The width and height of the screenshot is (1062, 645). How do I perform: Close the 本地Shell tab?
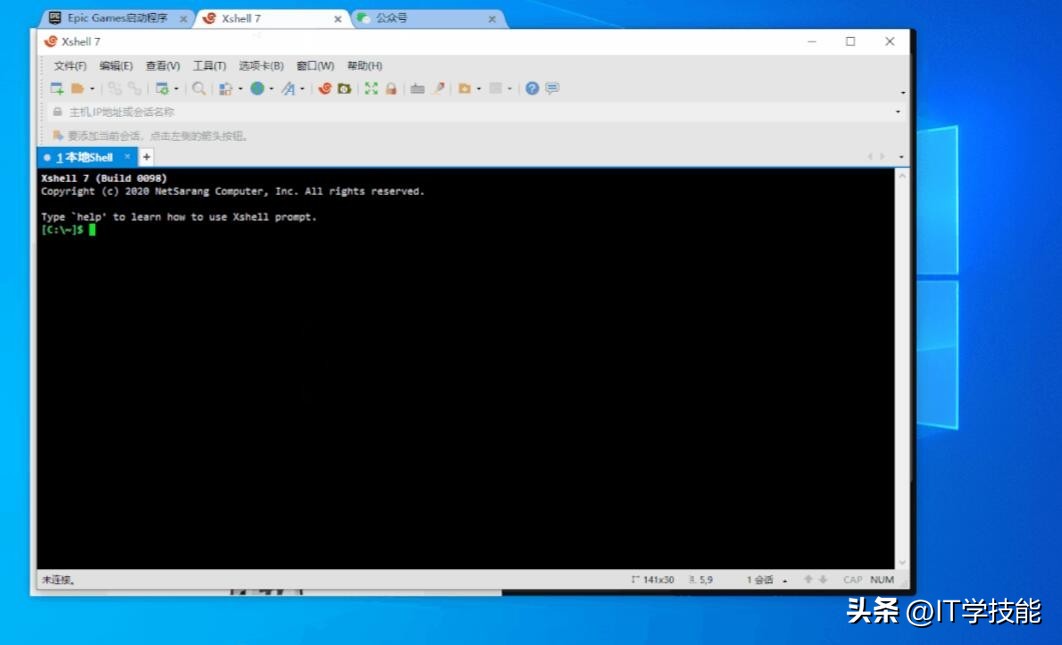(x=127, y=157)
